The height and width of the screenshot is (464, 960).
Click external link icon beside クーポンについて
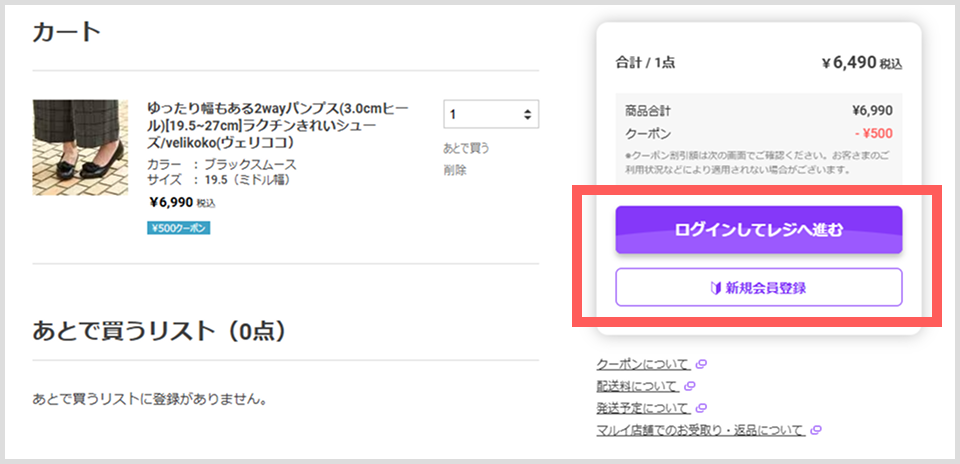[702, 364]
